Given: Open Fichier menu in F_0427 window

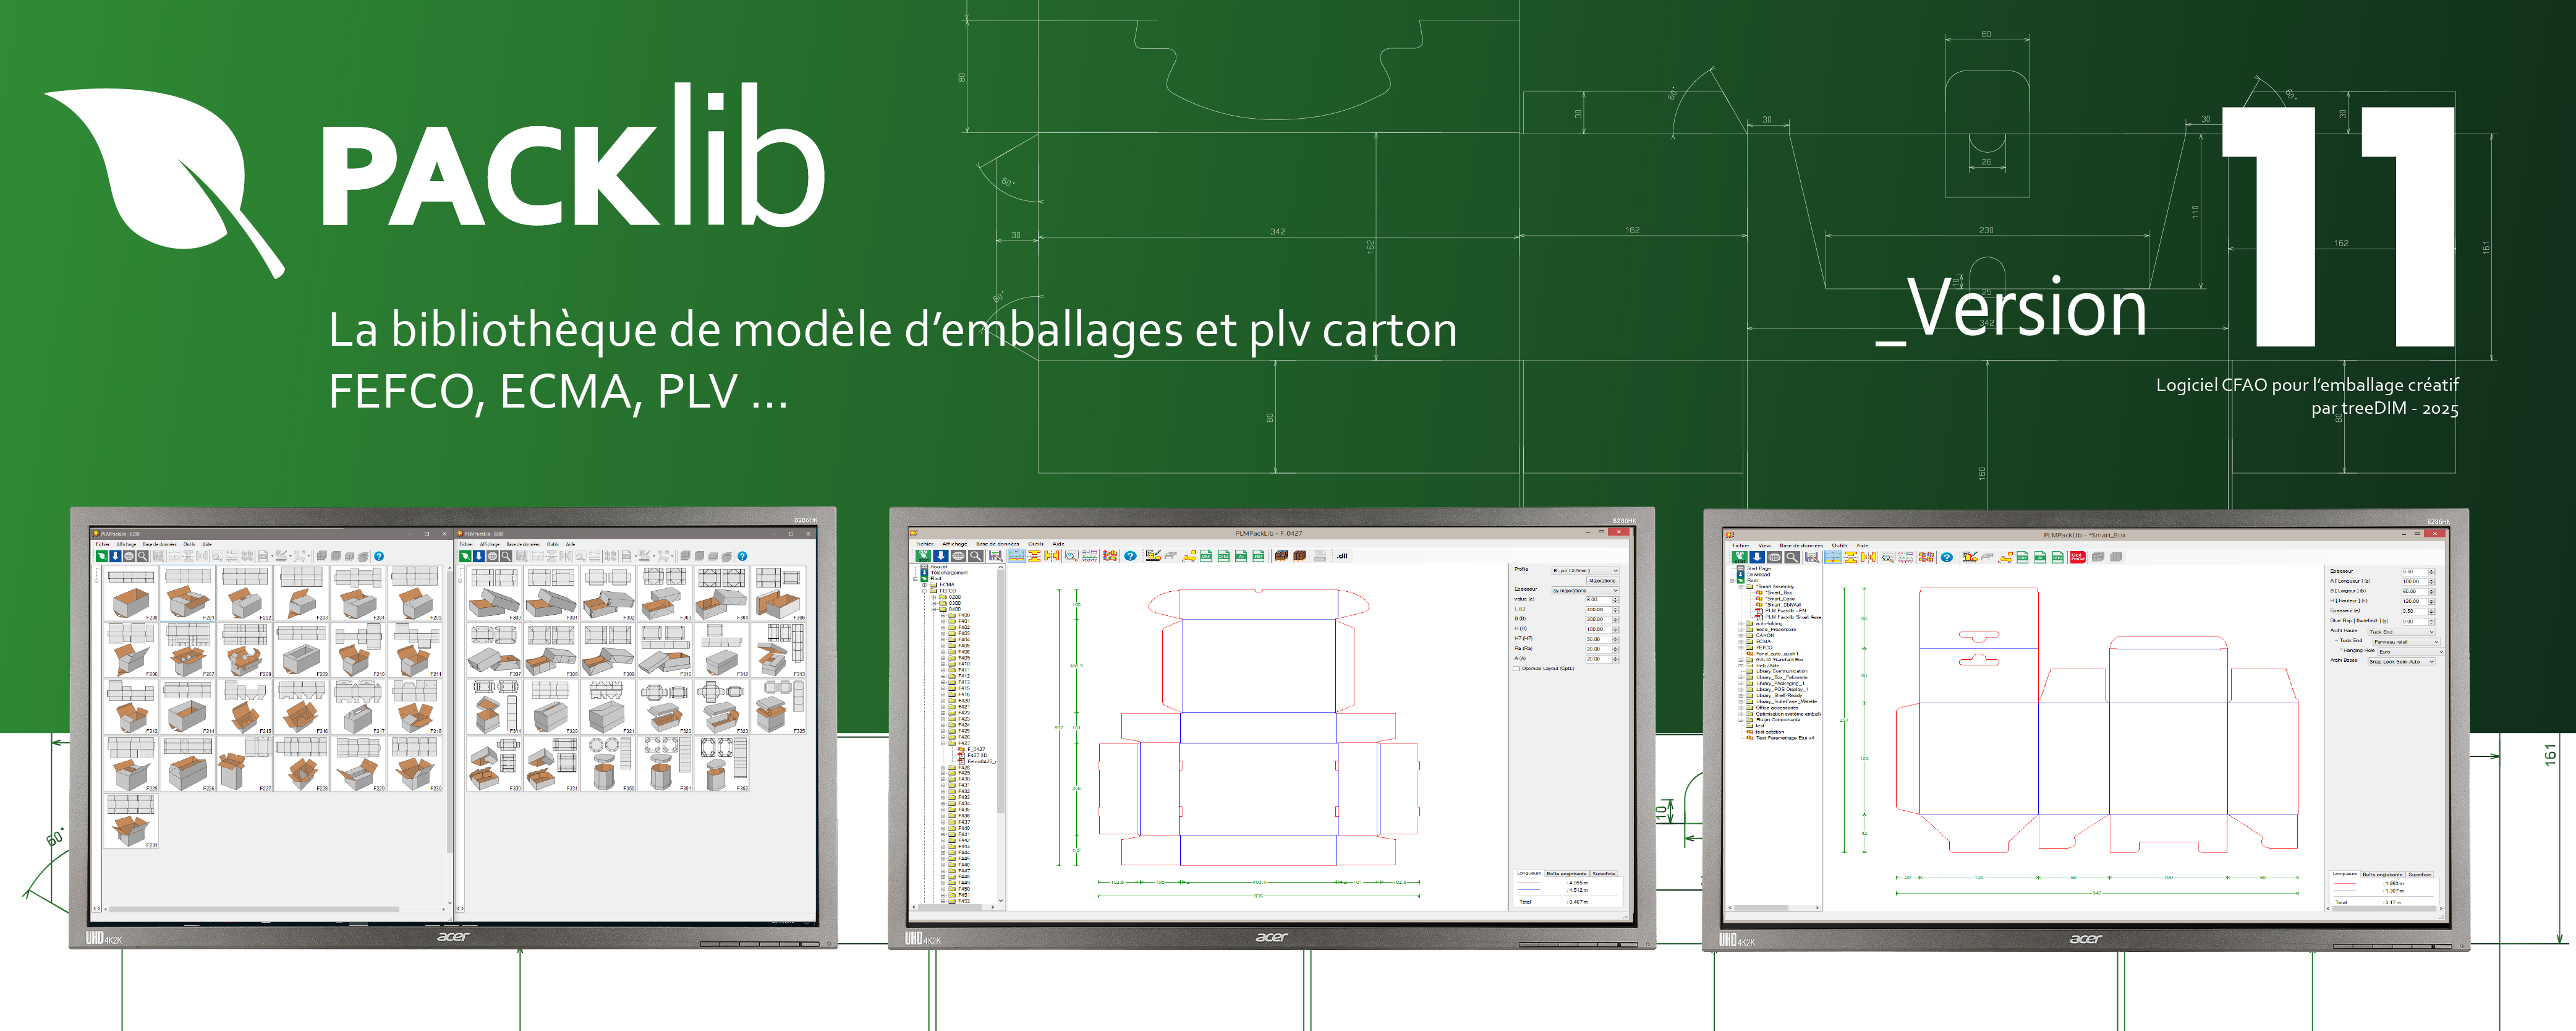Looking at the screenshot, I should tap(925, 544).
